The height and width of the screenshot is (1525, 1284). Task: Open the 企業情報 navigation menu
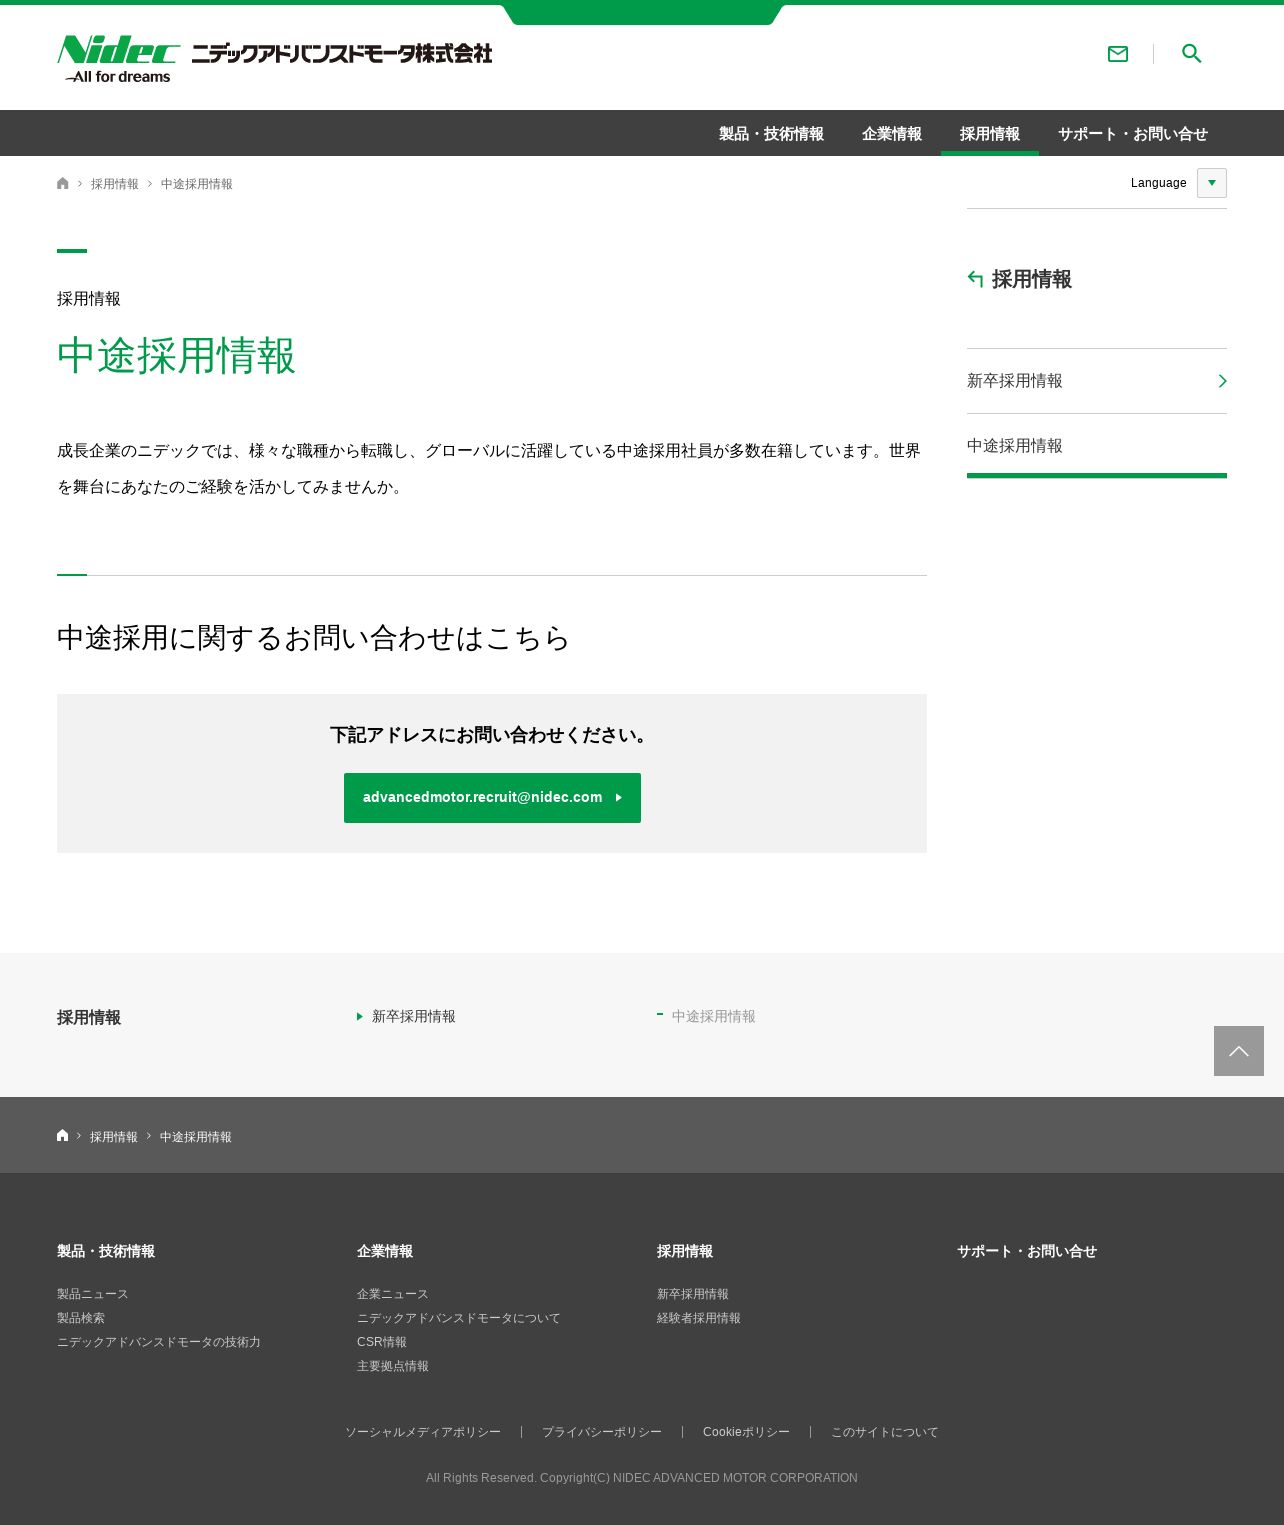(x=892, y=134)
